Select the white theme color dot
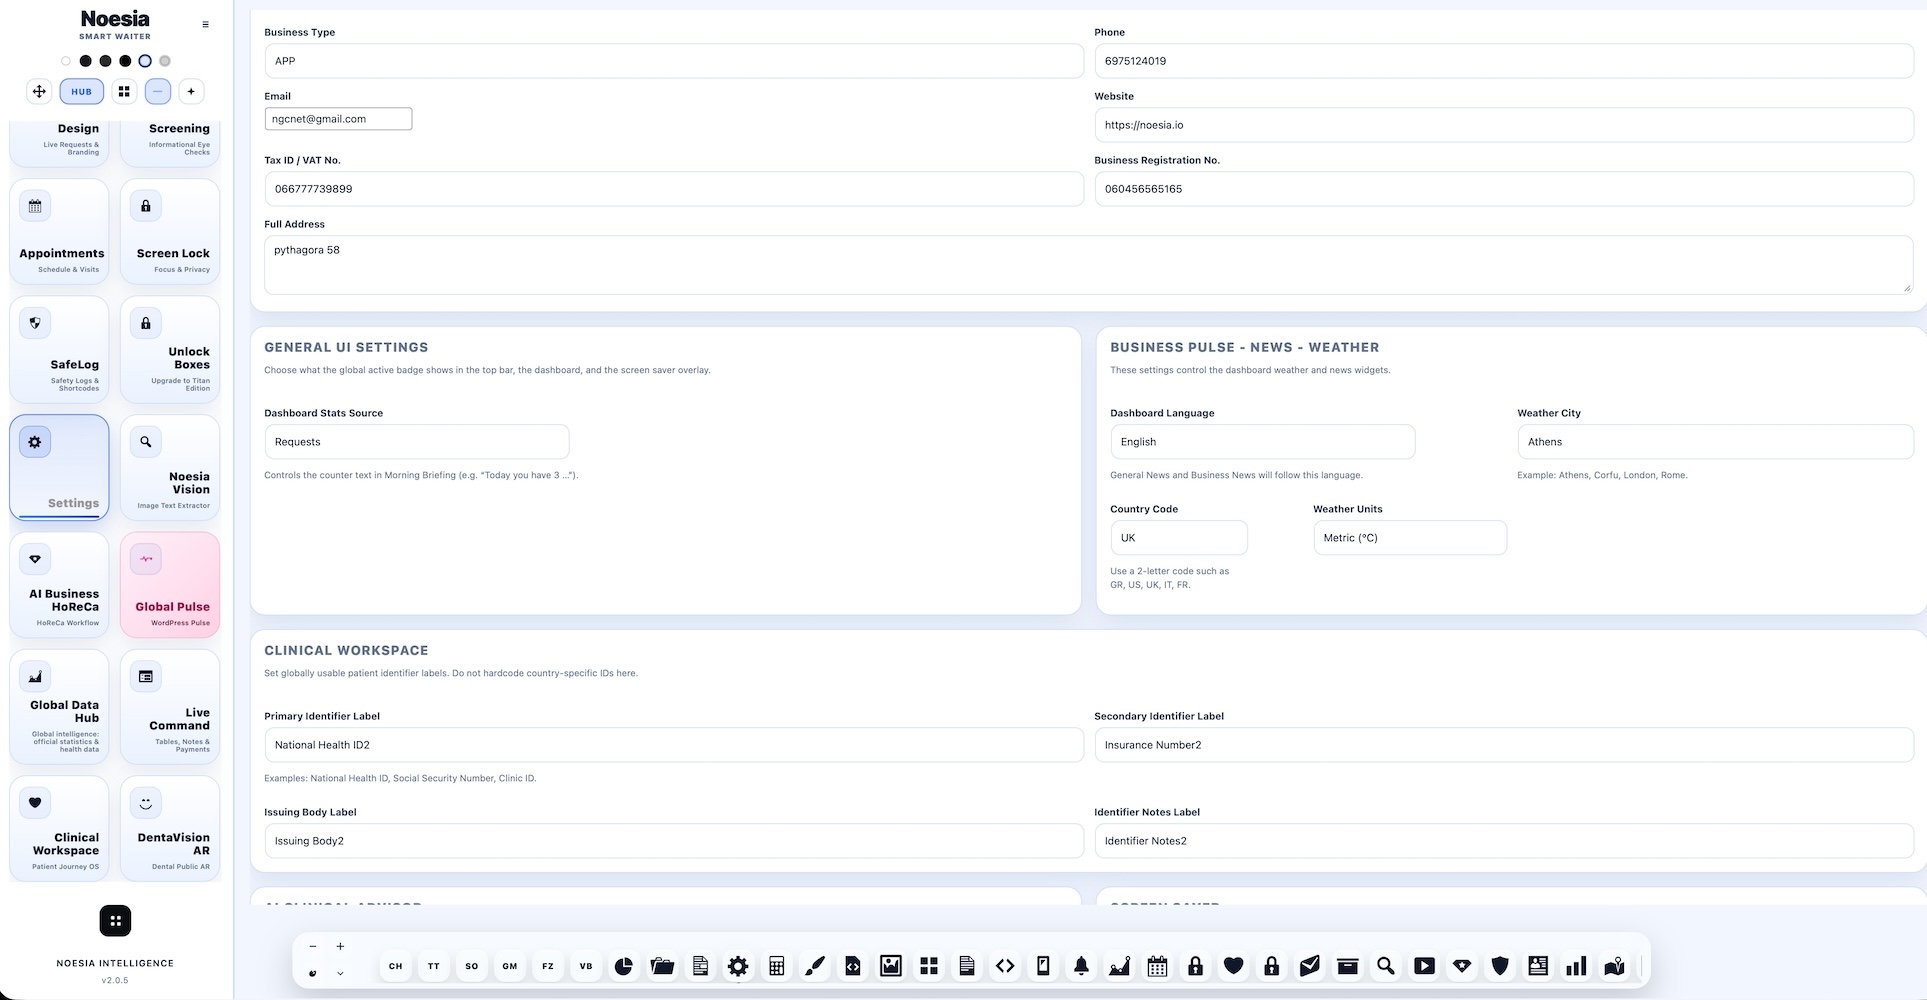 tap(66, 61)
